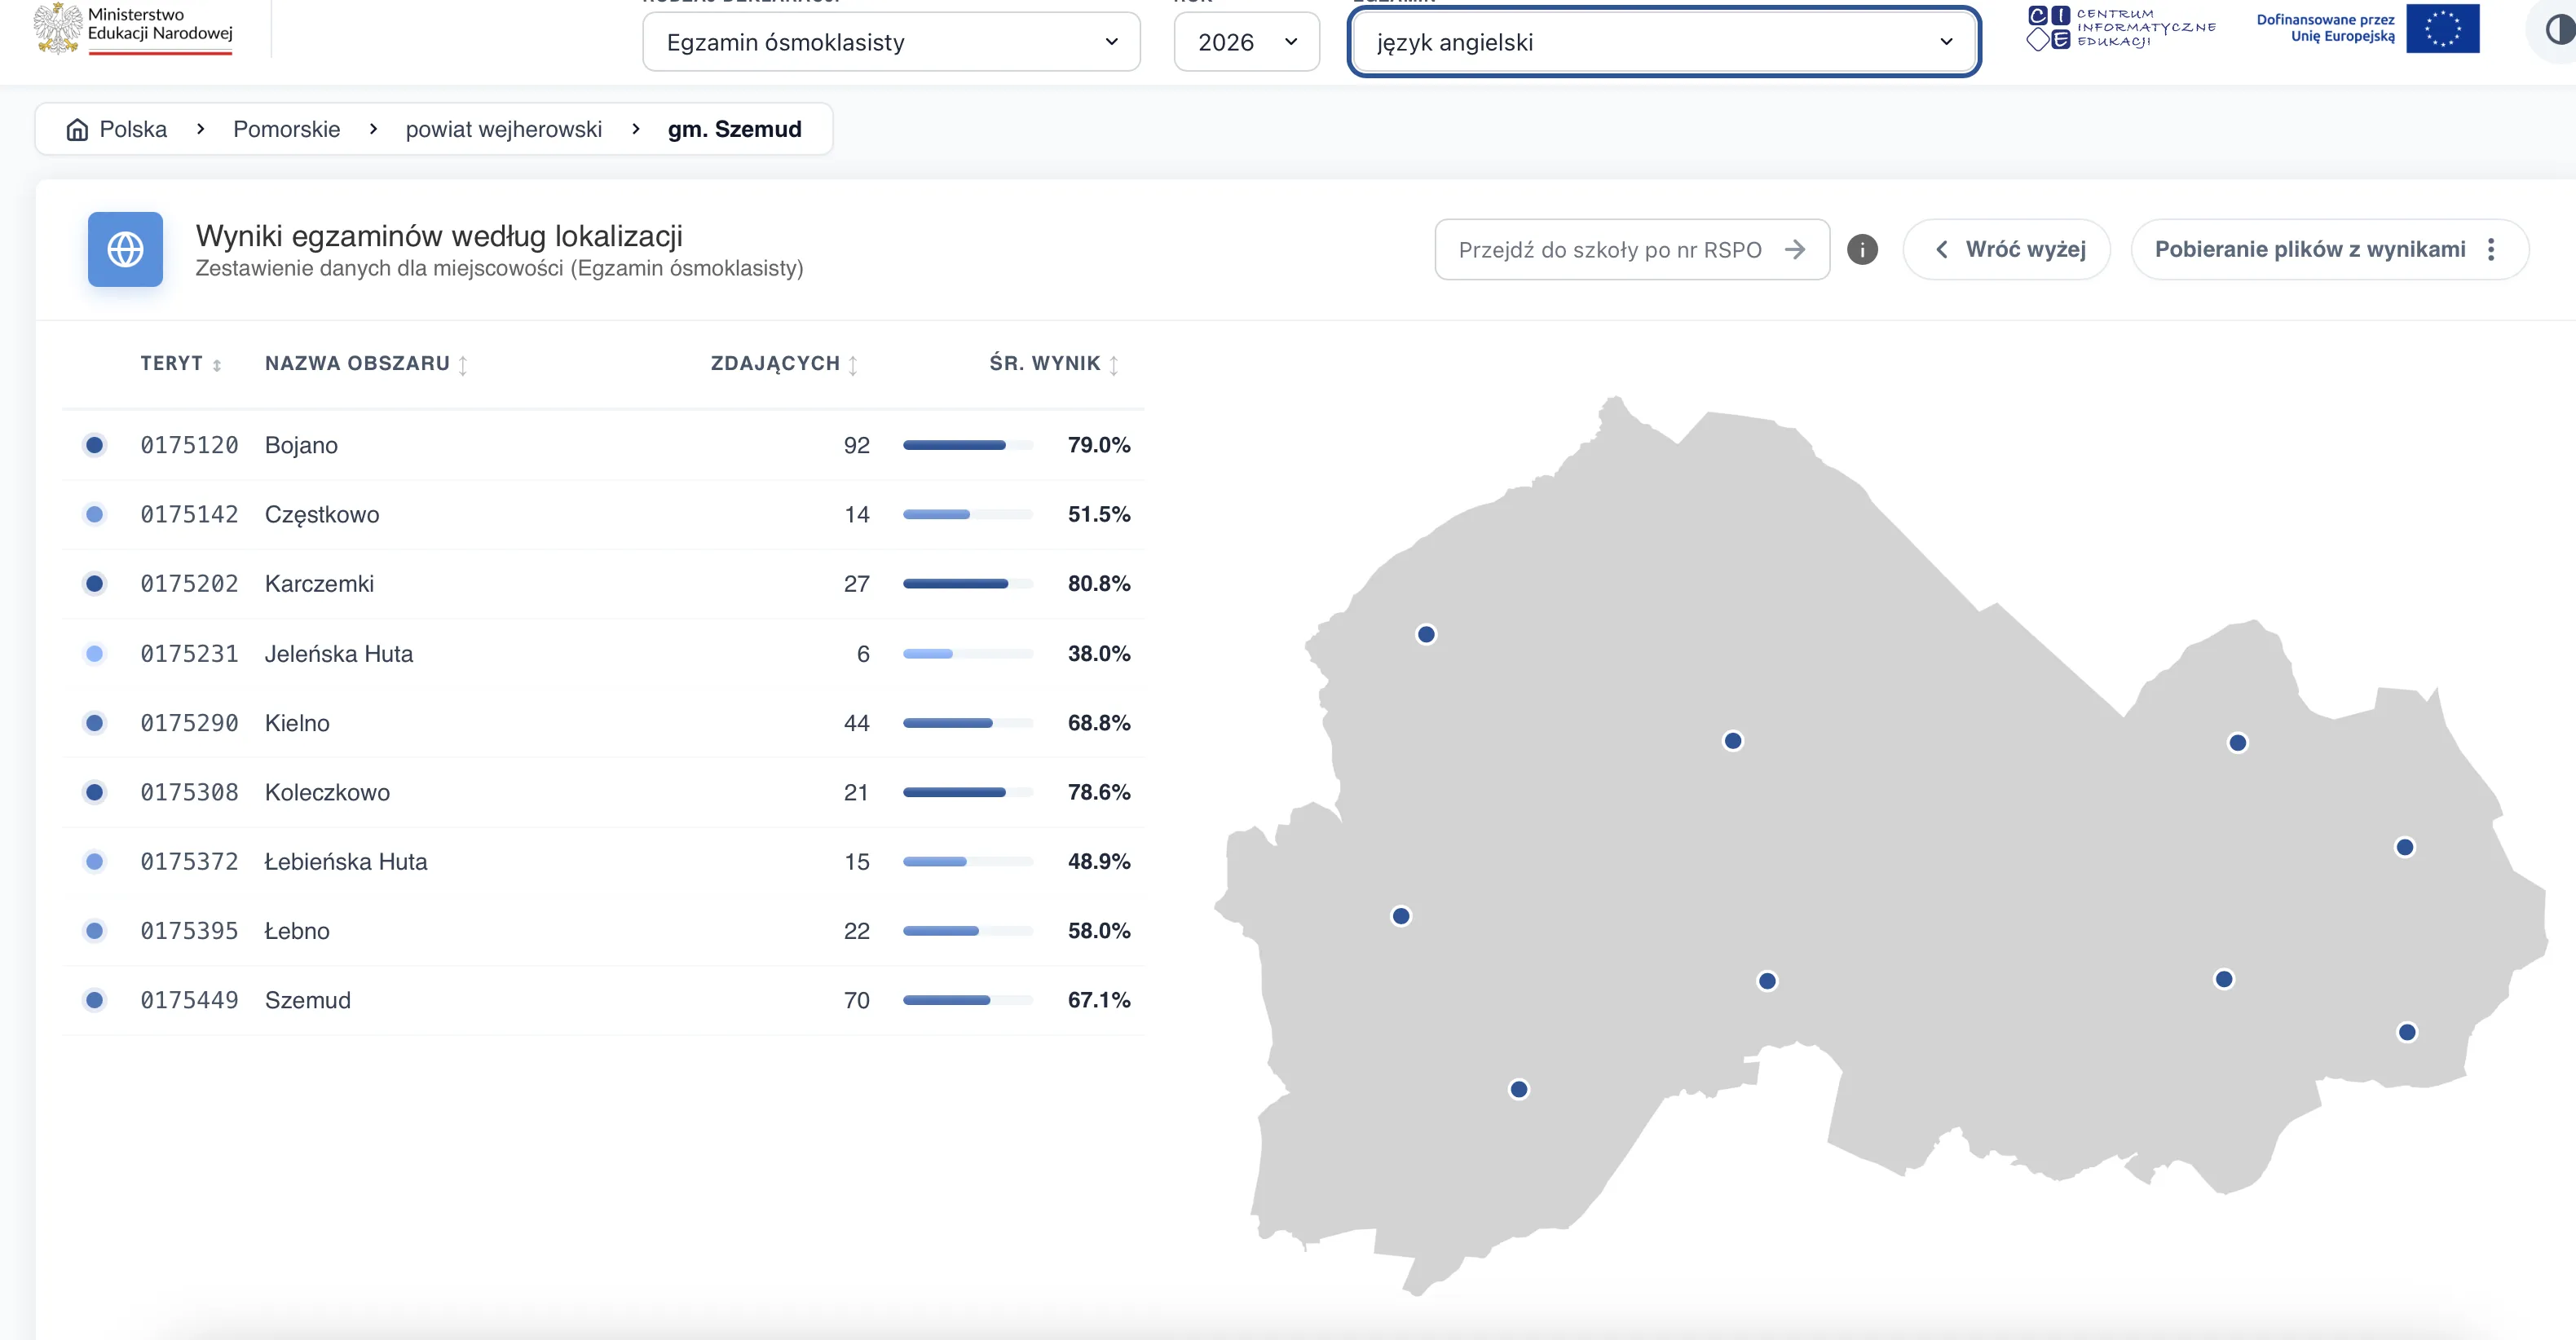This screenshot has height=1340, width=2576.
Task: Sort table by TERYT column
Action: pyautogui.click(x=180, y=363)
